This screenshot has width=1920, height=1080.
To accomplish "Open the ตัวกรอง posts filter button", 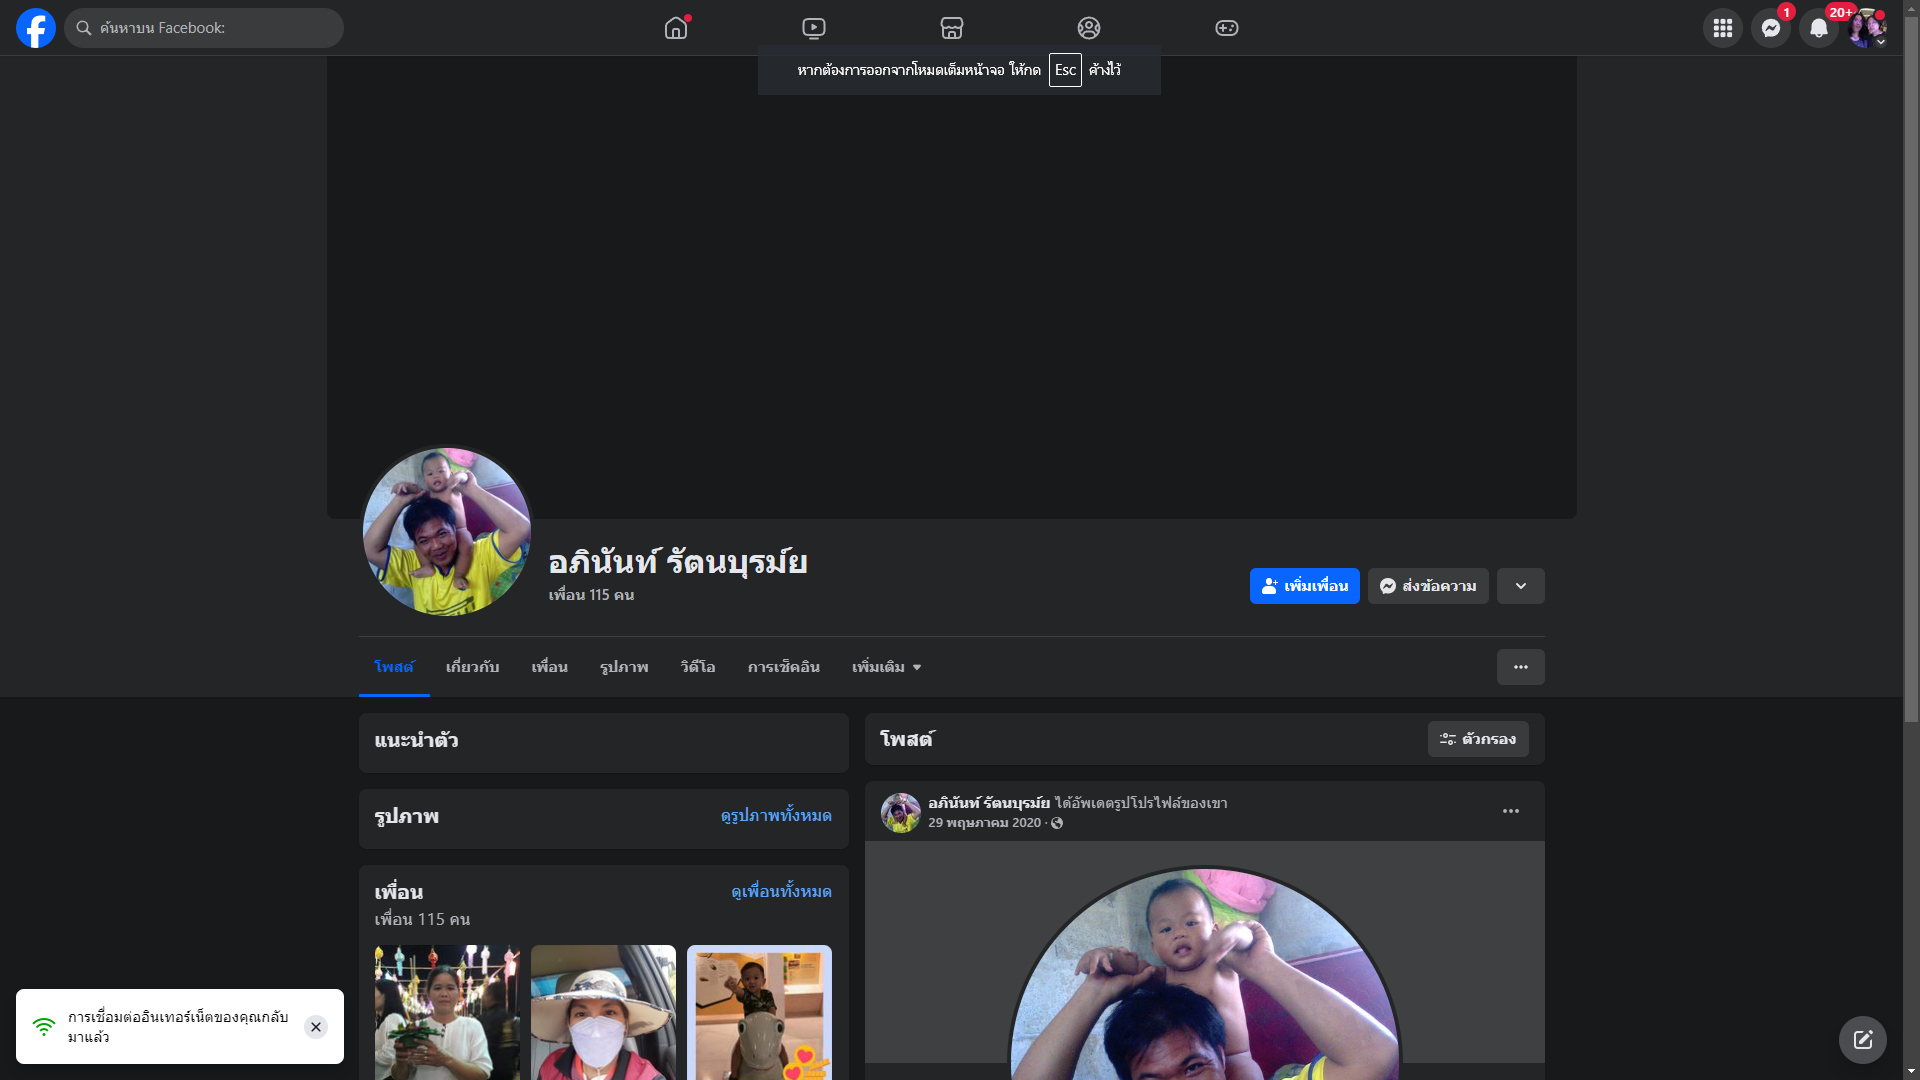I will (1478, 739).
